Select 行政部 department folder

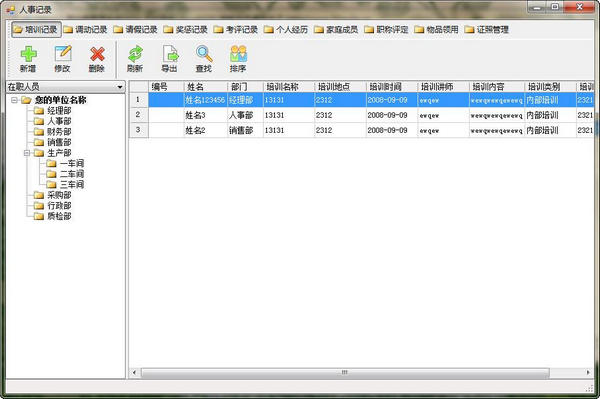(59, 205)
